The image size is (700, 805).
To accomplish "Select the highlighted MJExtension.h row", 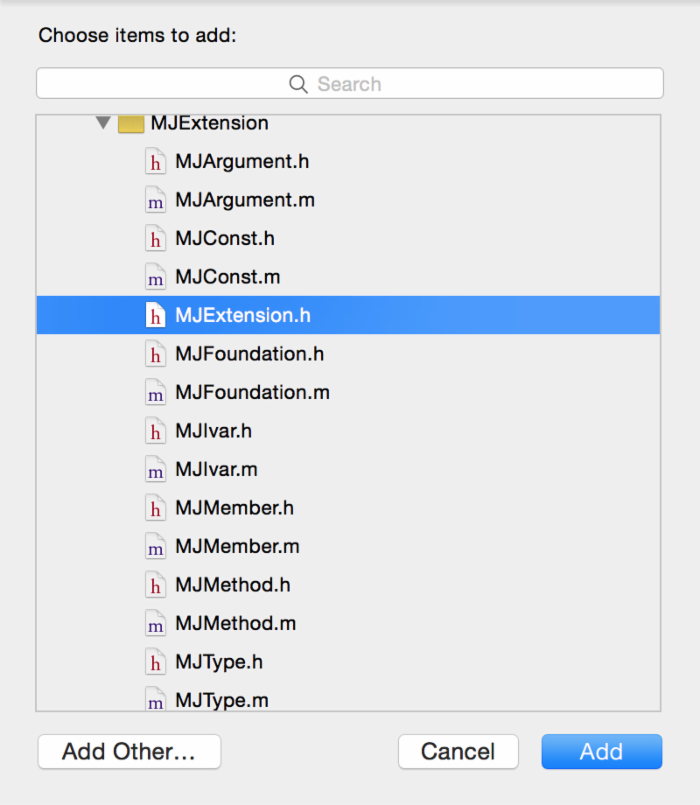I will [243, 315].
